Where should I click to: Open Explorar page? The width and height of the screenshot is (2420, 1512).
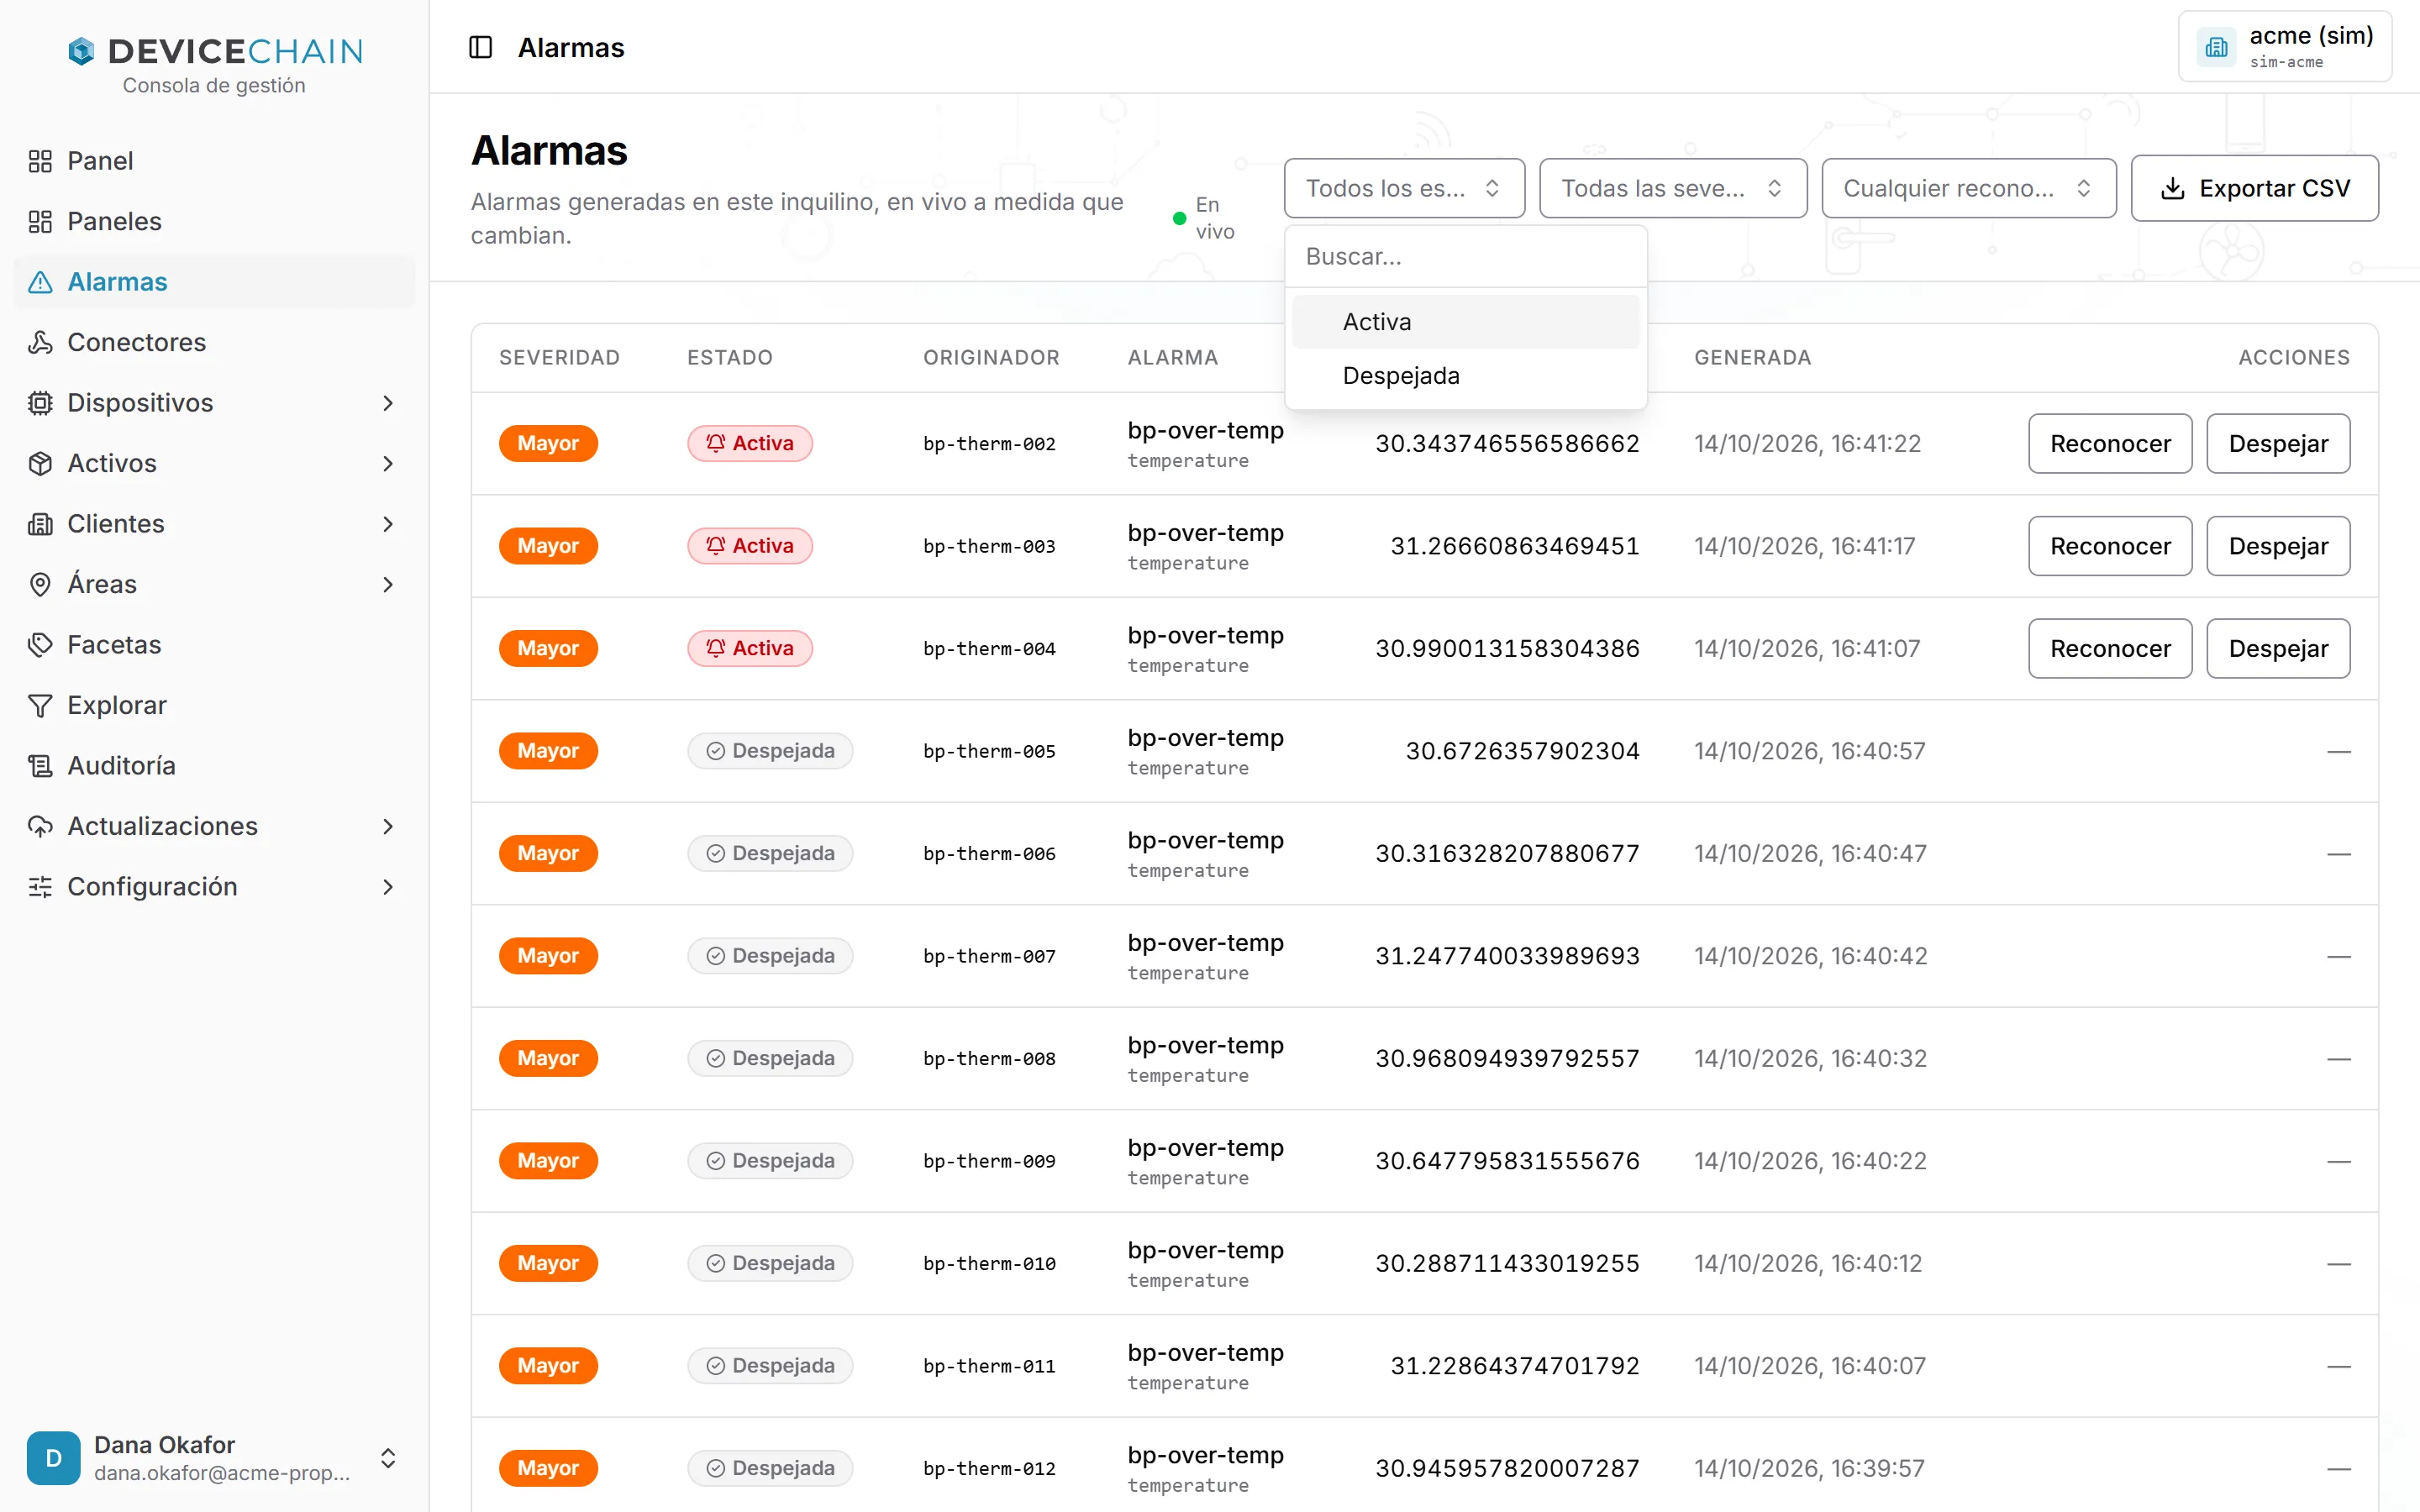click(x=214, y=705)
